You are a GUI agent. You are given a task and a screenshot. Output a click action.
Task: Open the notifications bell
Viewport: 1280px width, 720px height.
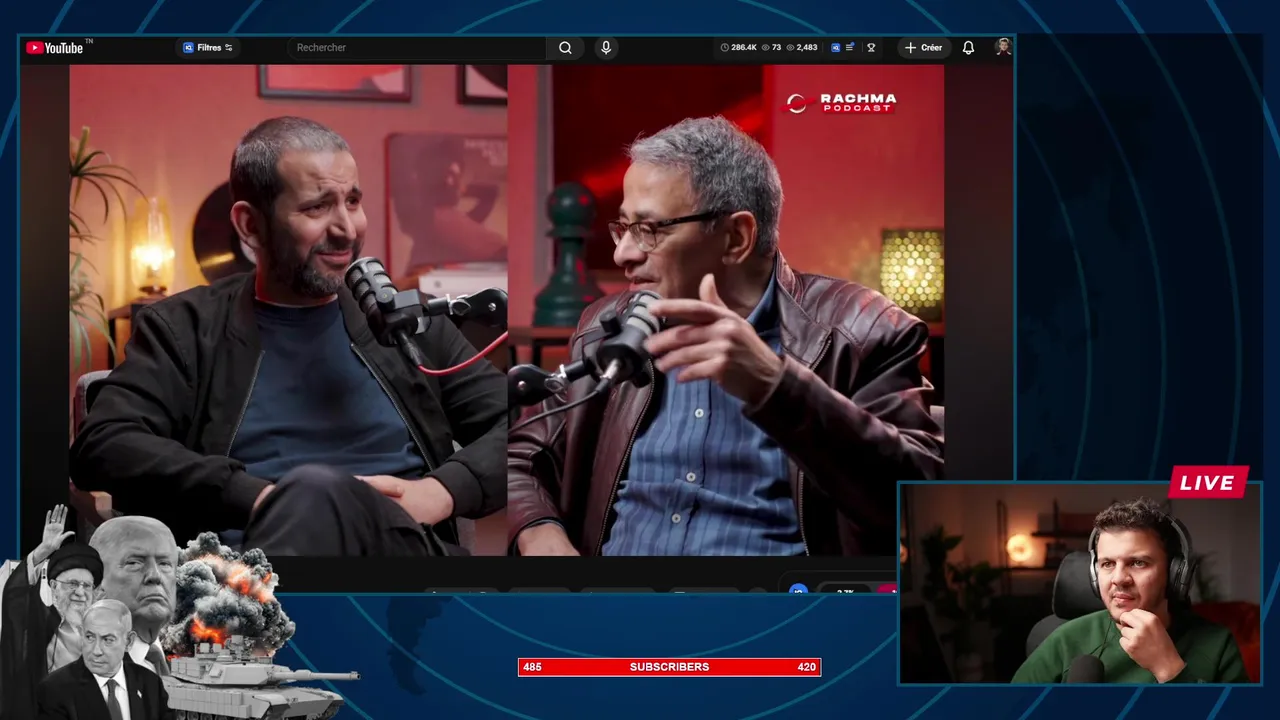point(968,47)
